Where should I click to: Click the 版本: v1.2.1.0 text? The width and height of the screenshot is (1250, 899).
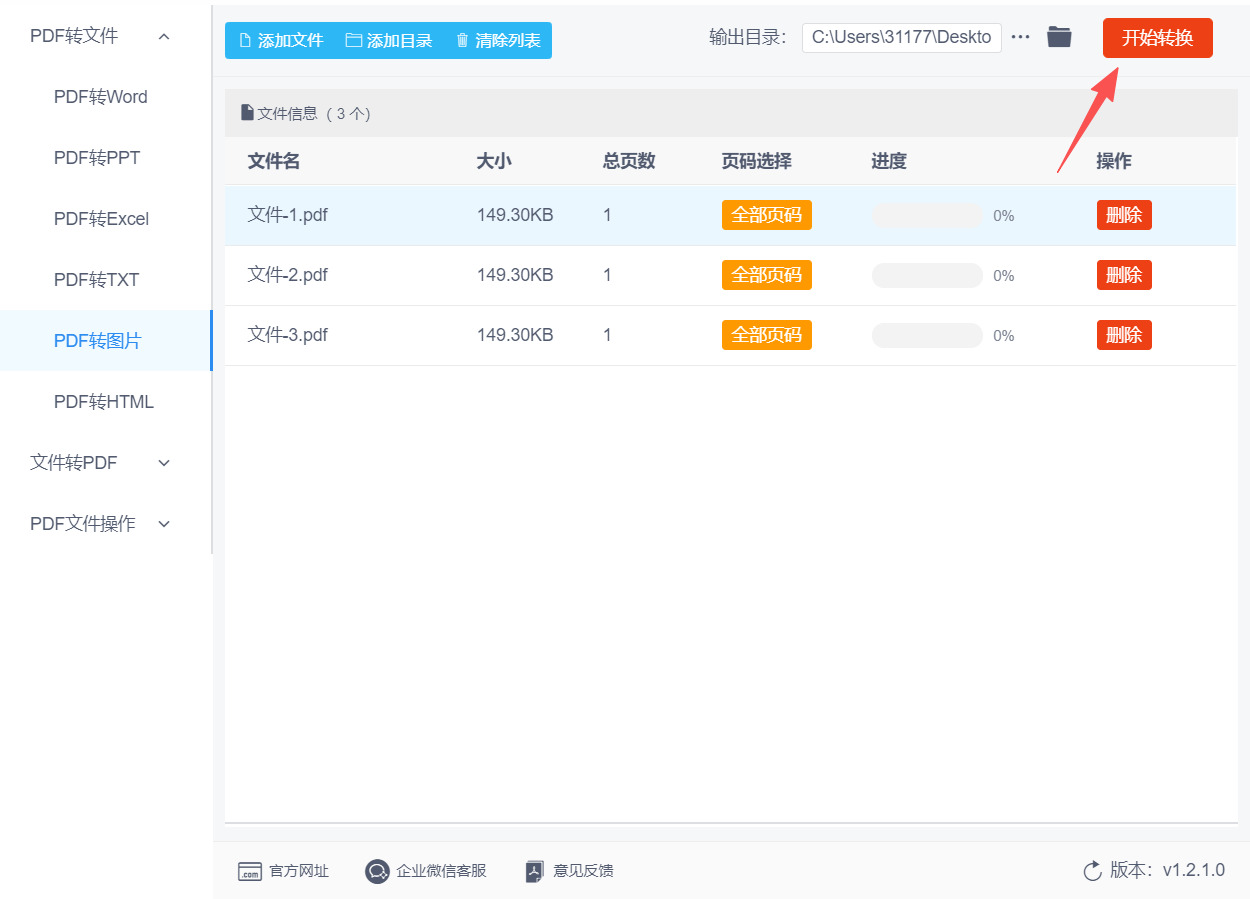[x=1167, y=871]
